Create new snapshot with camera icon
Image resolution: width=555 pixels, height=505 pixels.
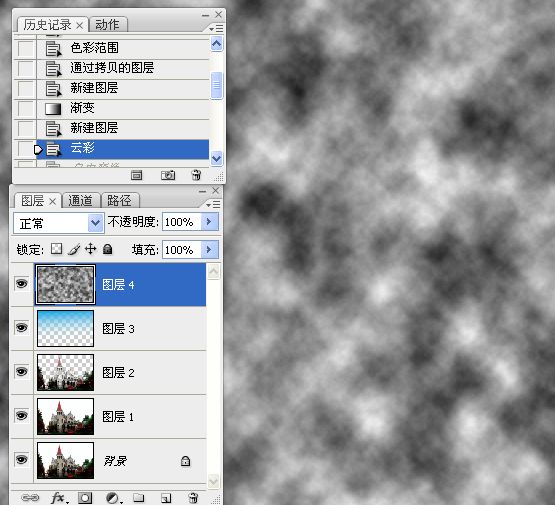168,175
